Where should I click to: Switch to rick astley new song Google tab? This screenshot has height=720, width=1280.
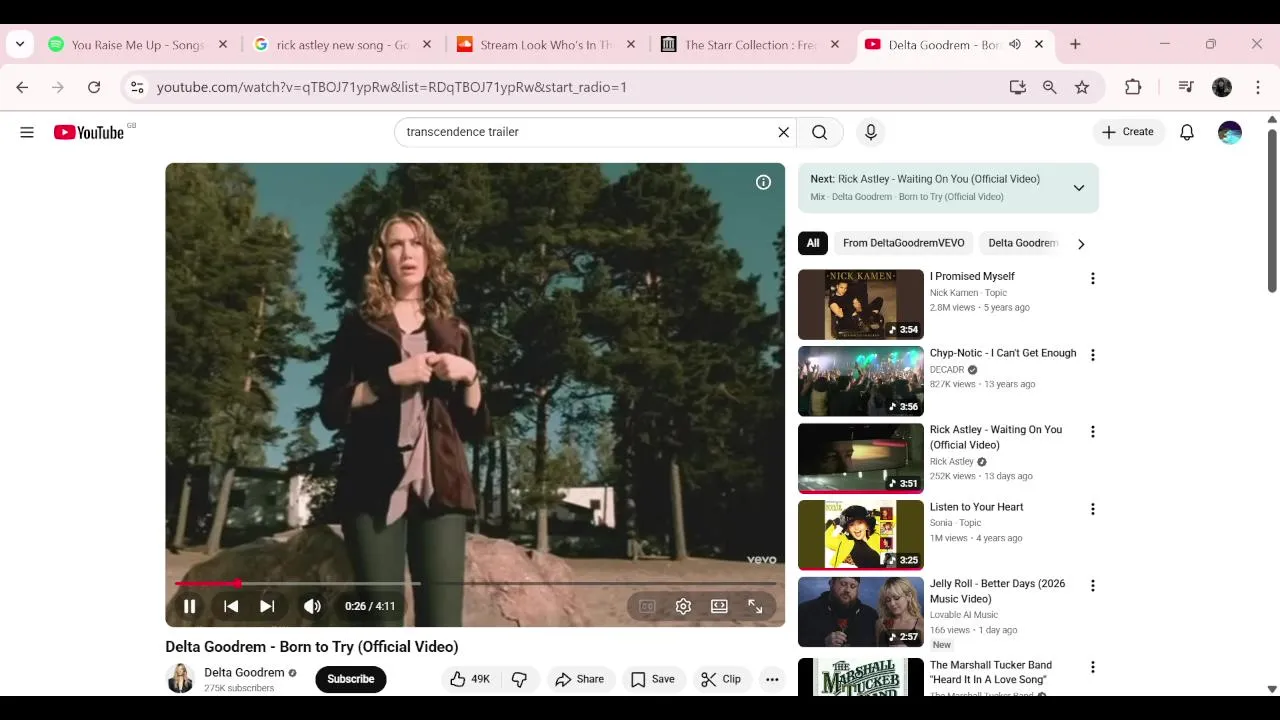point(342,45)
